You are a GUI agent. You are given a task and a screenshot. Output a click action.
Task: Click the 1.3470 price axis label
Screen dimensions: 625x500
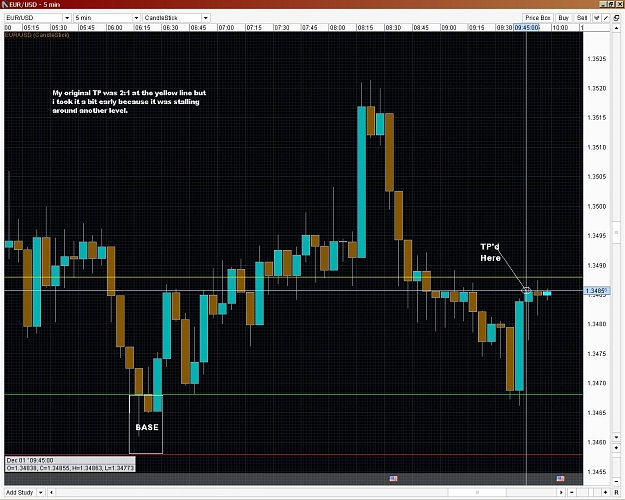[597, 383]
